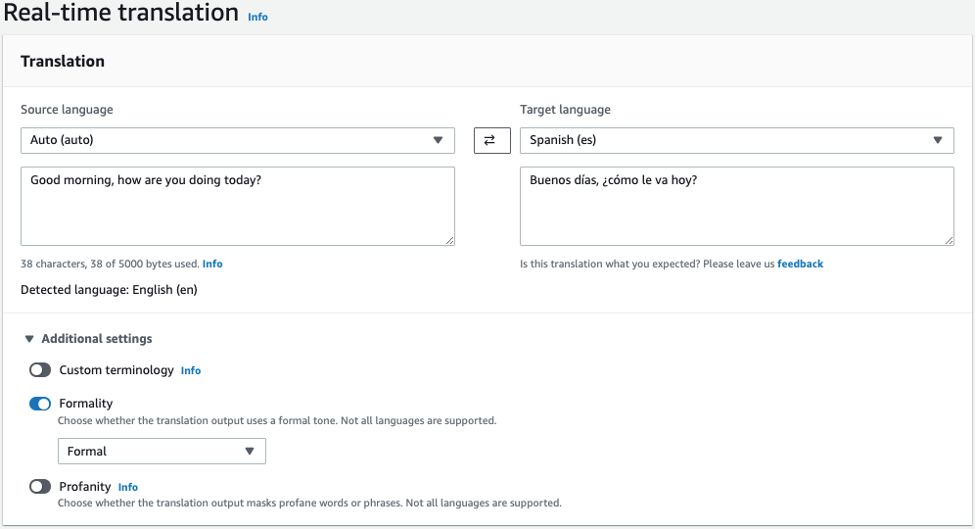The image size is (977, 529).
Task: Open the Source language Auto dropdown
Action: pyautogui.click(x=237, y=141)
